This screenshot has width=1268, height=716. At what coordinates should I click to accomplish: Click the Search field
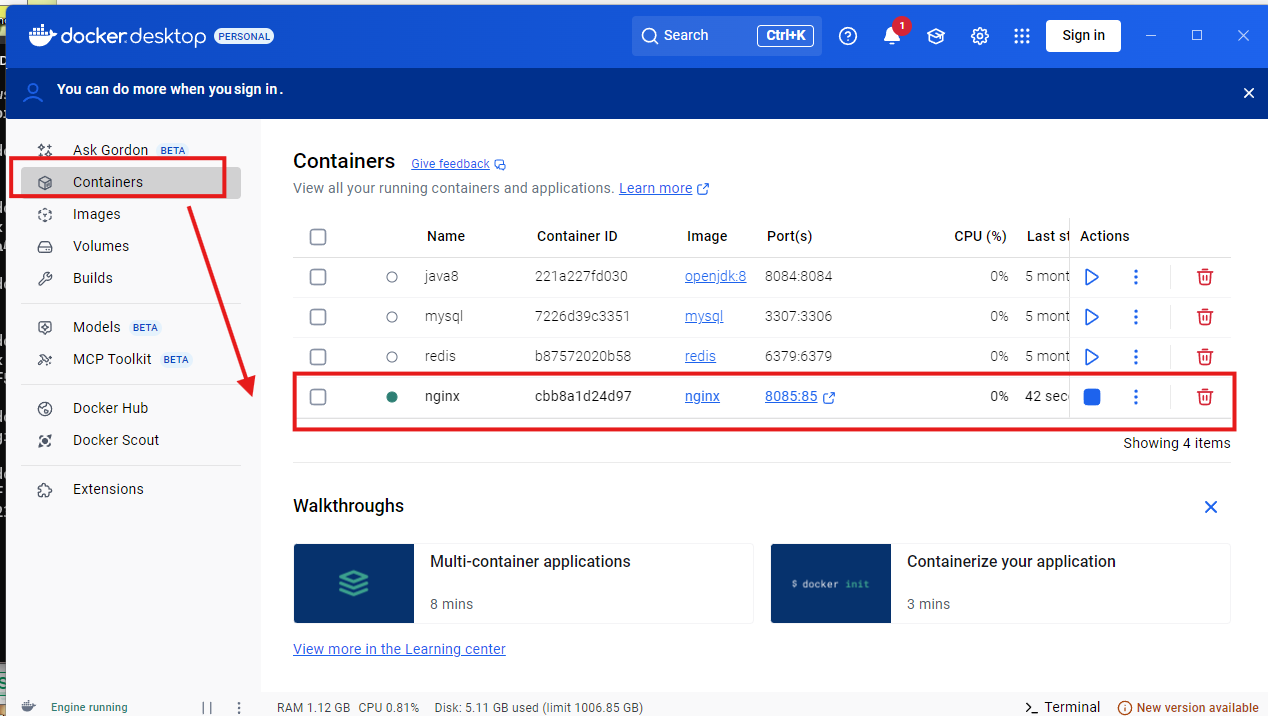(x=727, y=36)
